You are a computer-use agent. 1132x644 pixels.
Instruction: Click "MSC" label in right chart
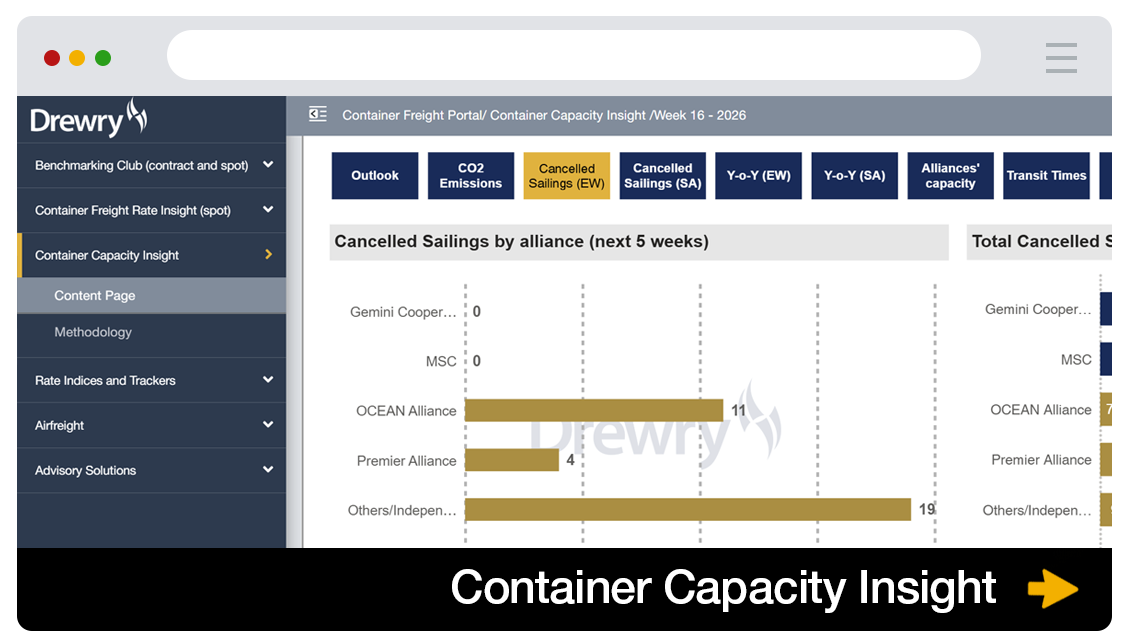[x=1076, y=360]
